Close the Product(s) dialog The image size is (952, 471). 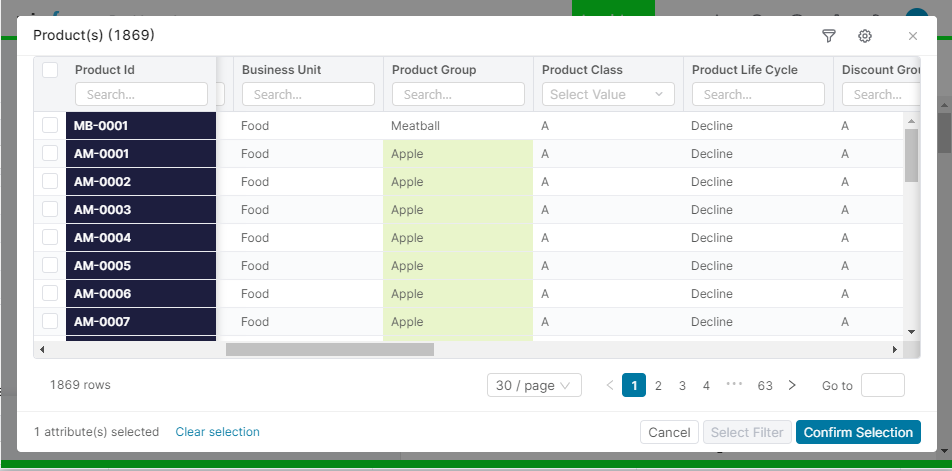point(912,36)
